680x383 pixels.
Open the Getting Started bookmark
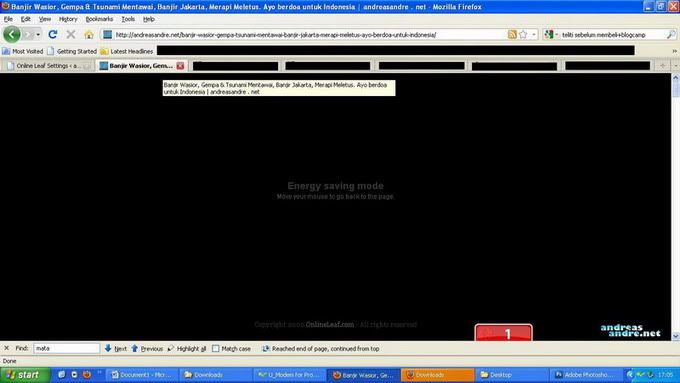[x=72, y=51]
